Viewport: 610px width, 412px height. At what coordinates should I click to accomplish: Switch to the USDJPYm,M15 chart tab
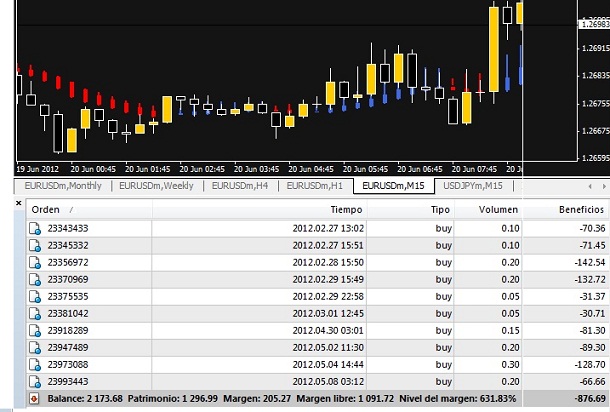pyautogui.click(x=472, y=185)
